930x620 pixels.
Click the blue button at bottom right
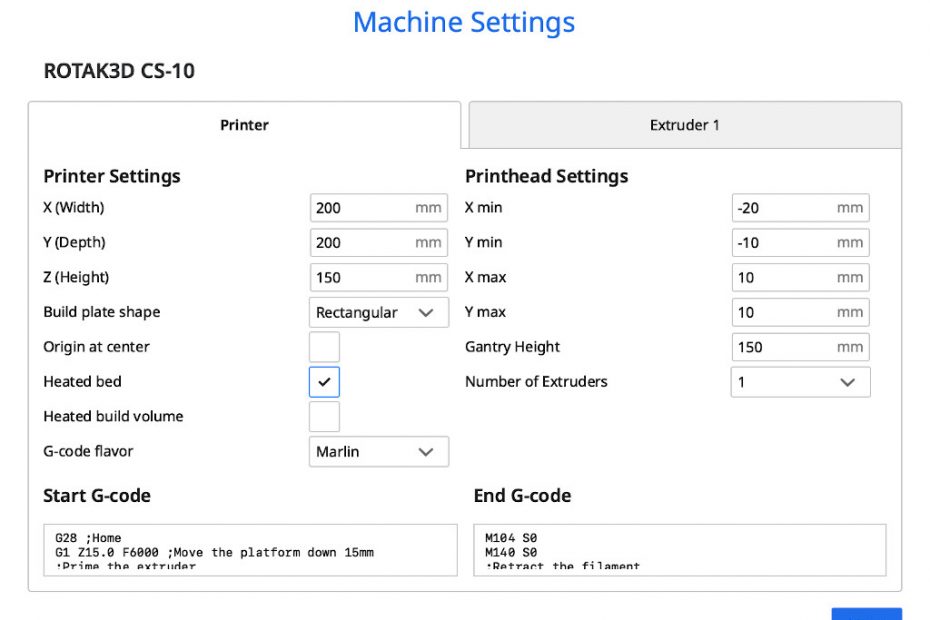click(x=866, y=613)
